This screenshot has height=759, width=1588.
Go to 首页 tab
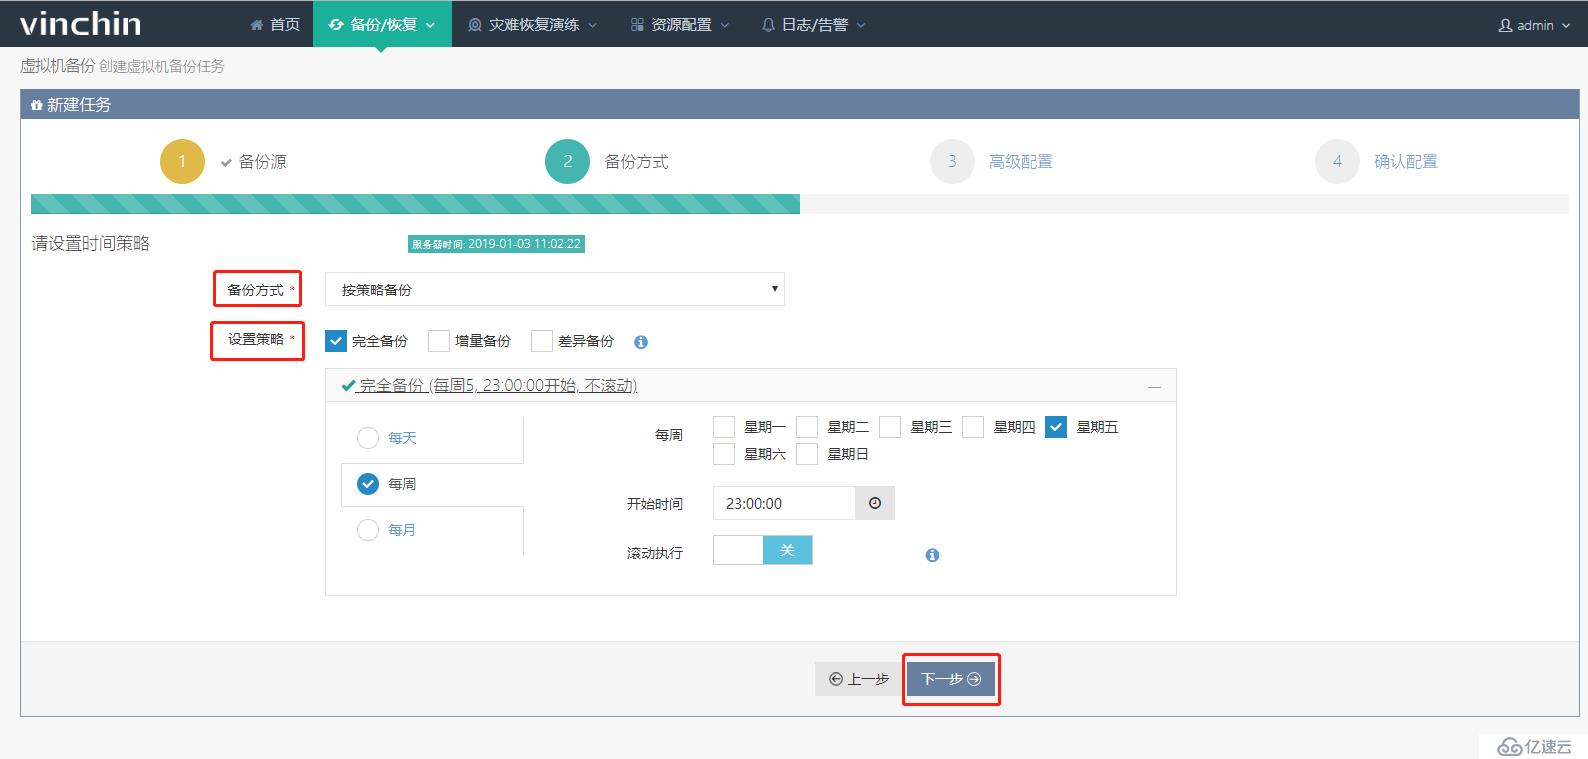click(x=275, y=24)
